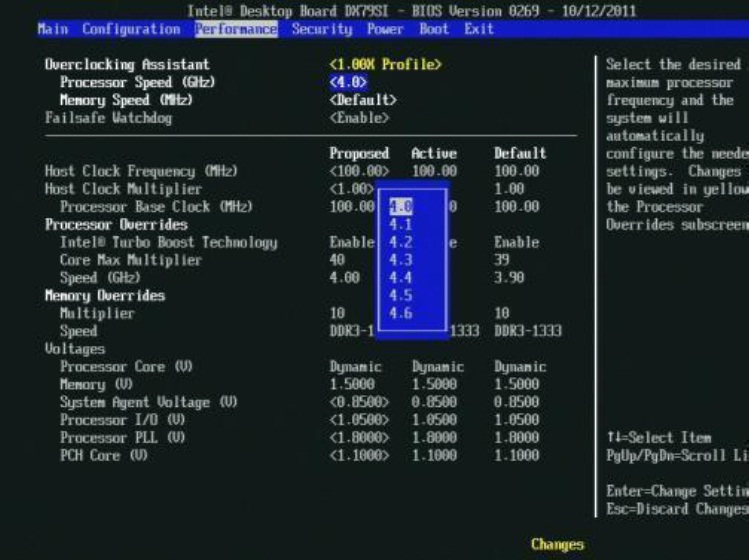Edit proposed Processor PLL voltage <1.8000>
The height and width of the screenshot is (560, 749).
(x=359, y=437)
